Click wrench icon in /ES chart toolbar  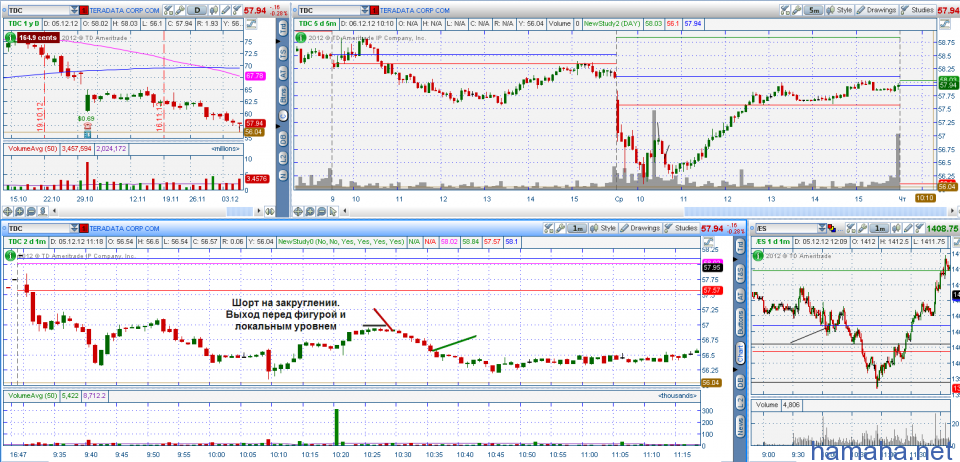(862, 228)
